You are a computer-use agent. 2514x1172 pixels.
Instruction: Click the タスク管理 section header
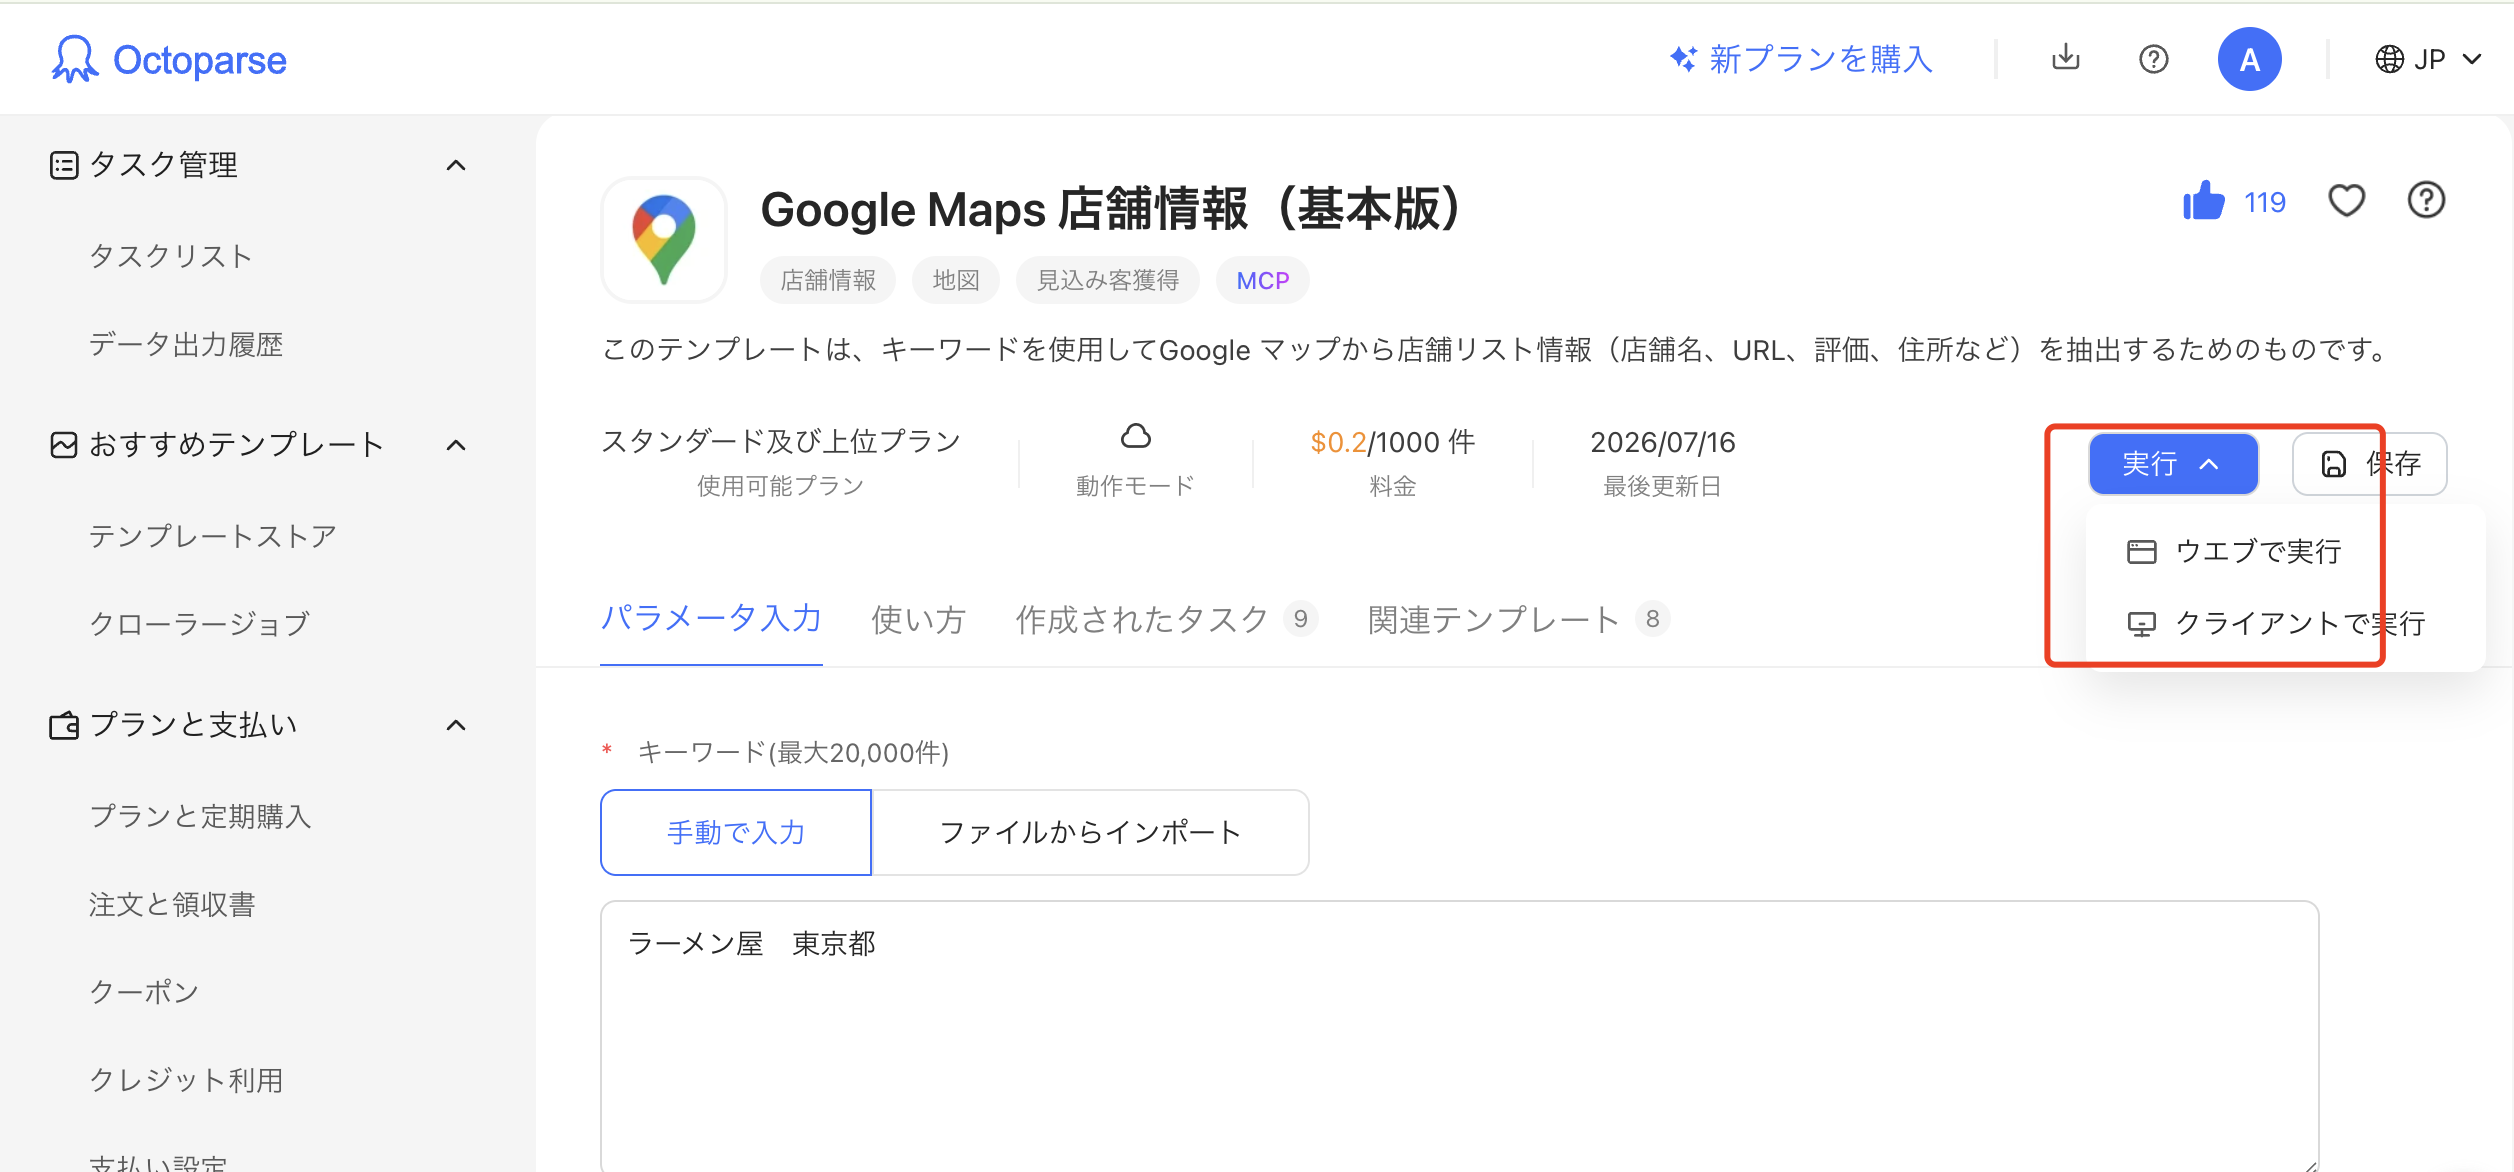click(x=260, y=165)
